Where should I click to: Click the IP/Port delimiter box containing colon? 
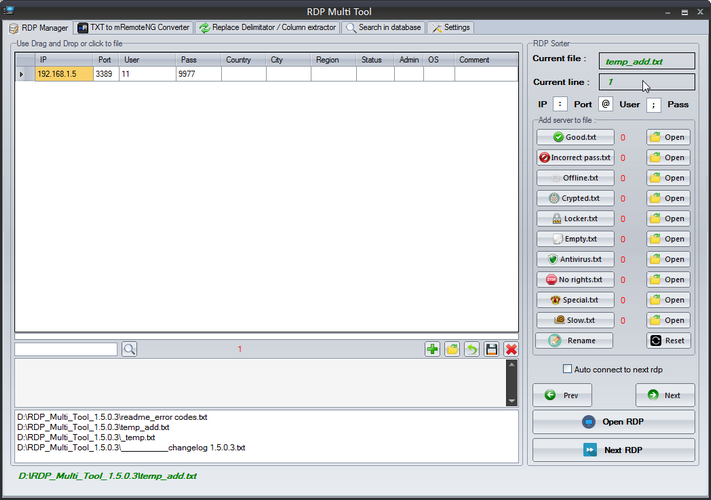pos(560,104)
